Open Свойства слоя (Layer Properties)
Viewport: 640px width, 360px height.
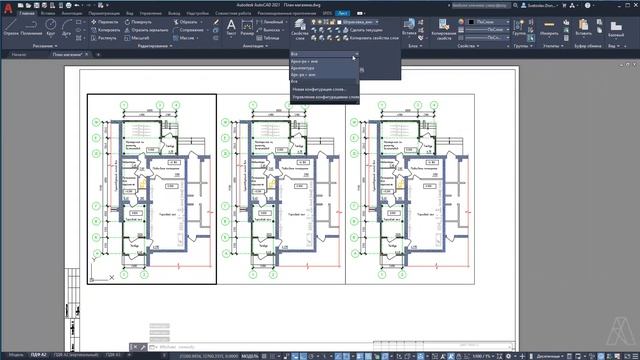pyautogui.click(x=300, y=29)
